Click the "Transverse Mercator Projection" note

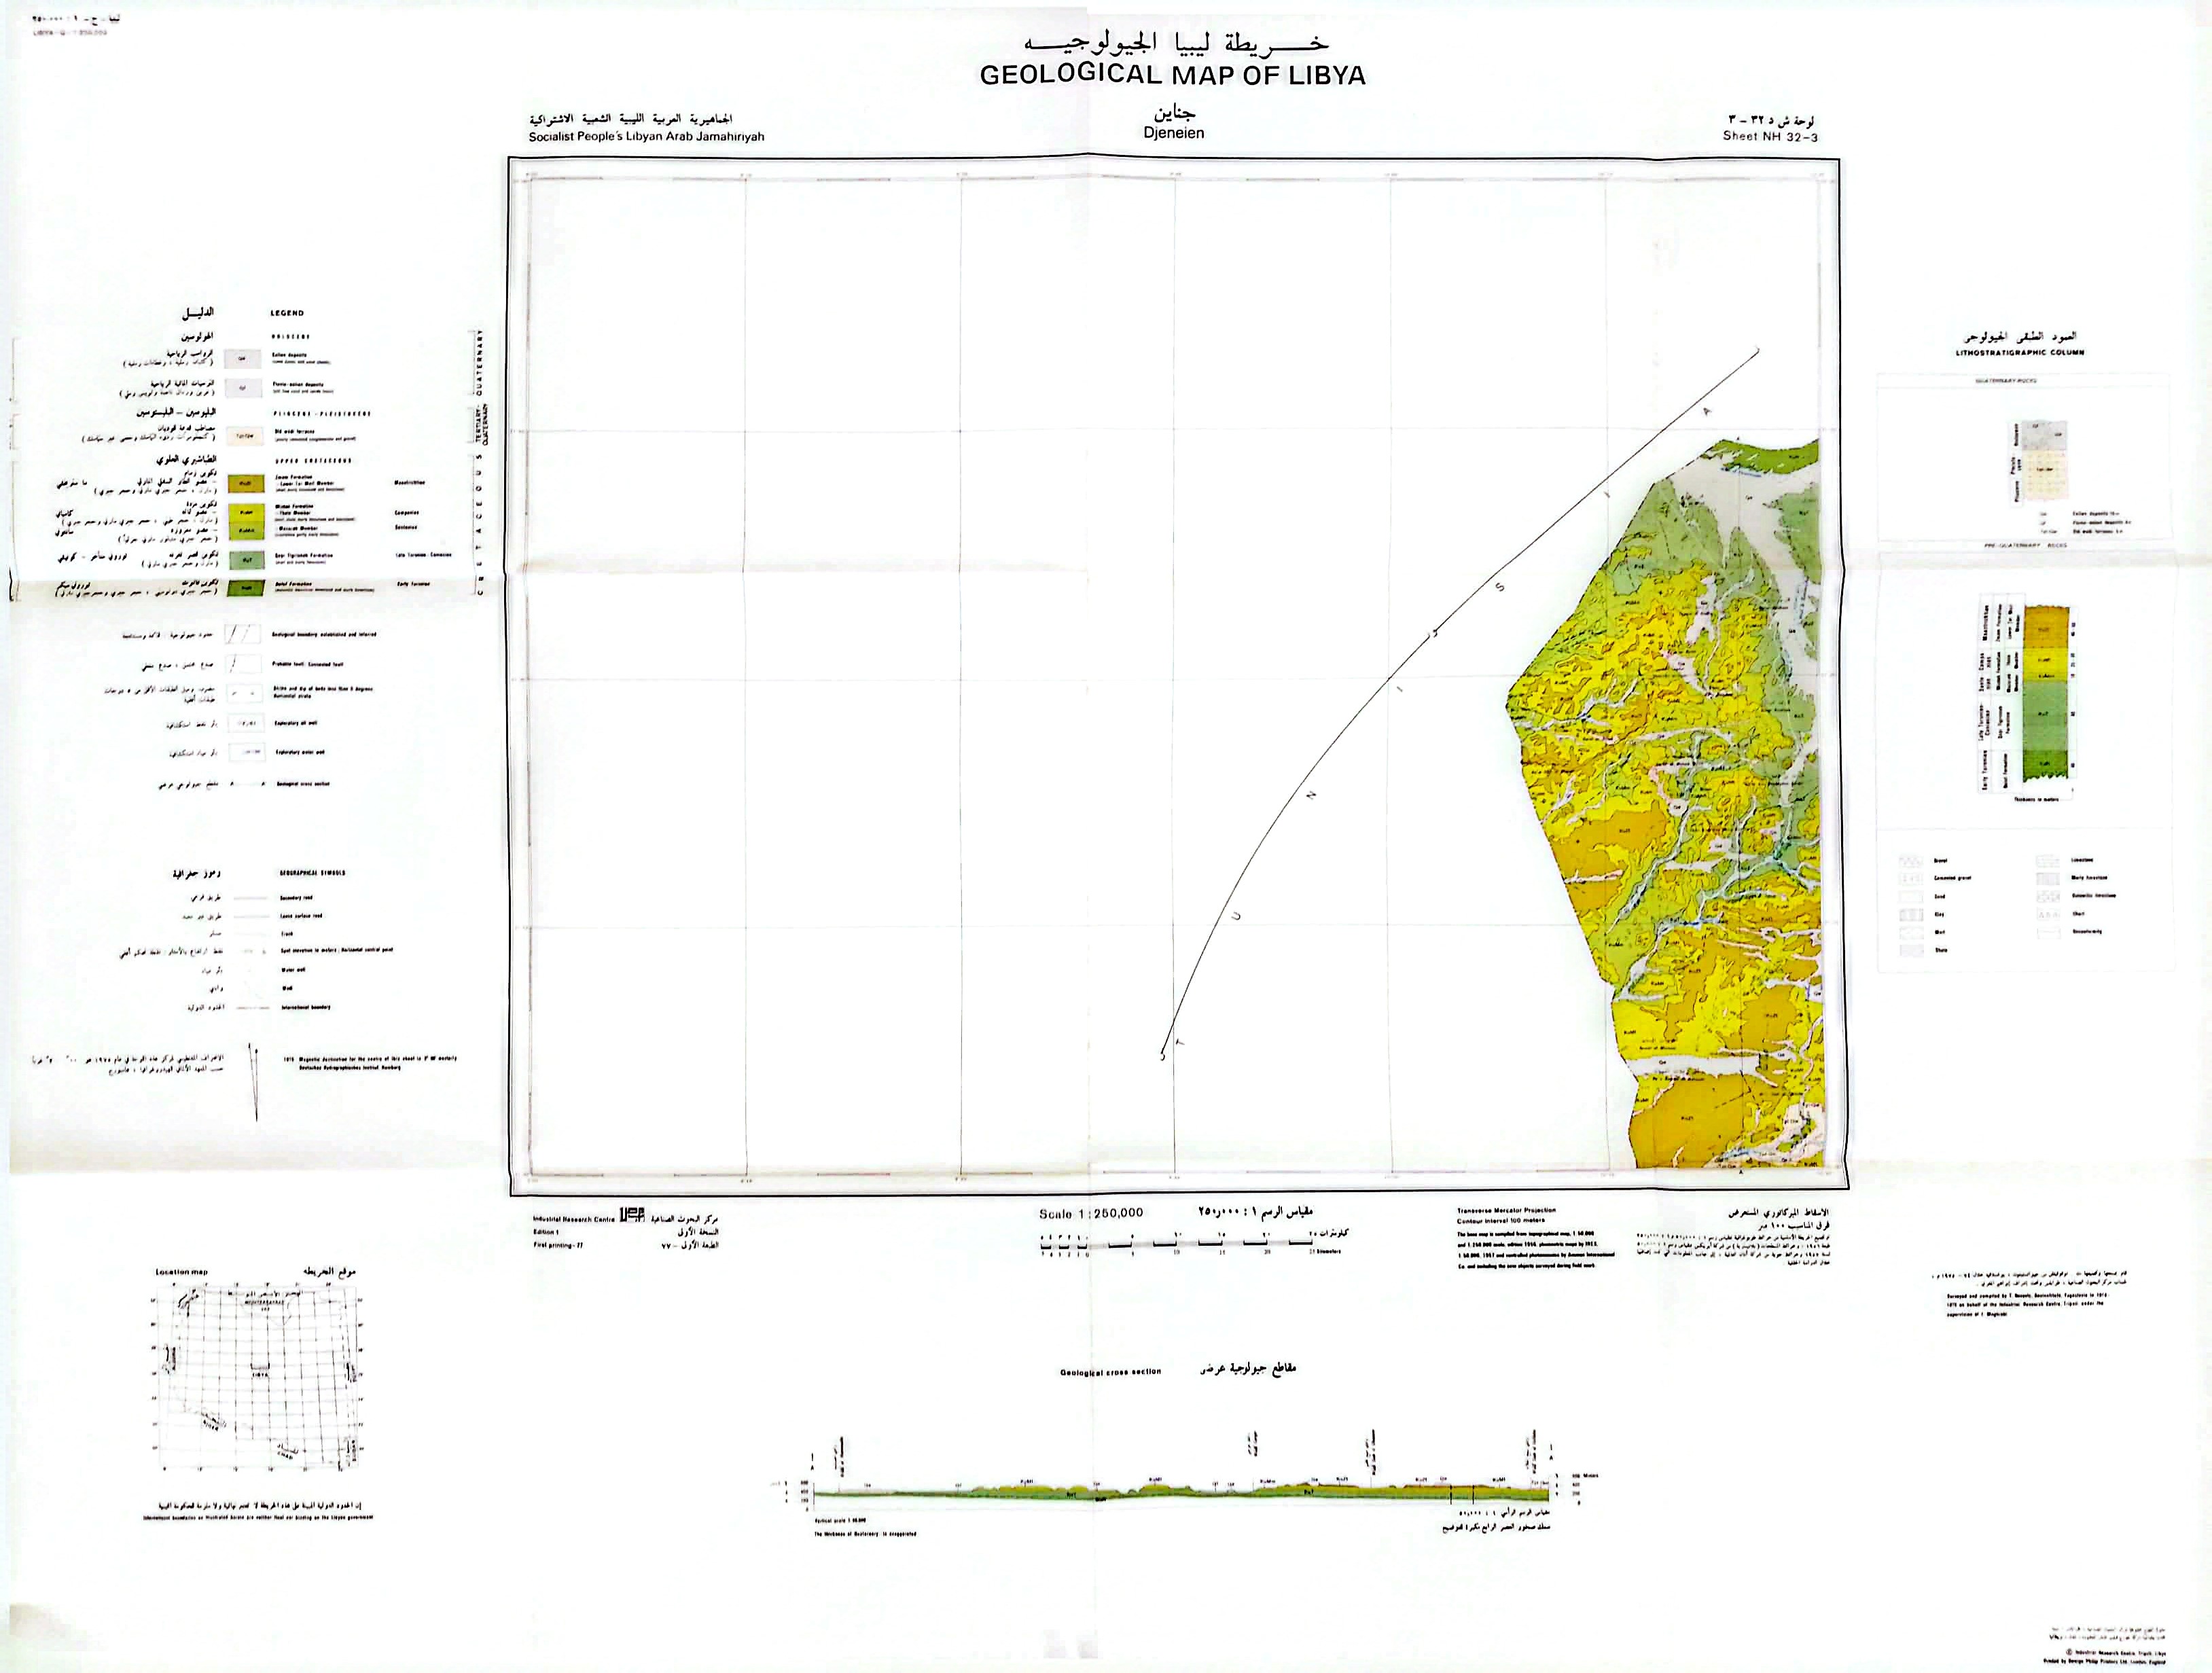point(1506,1210)
